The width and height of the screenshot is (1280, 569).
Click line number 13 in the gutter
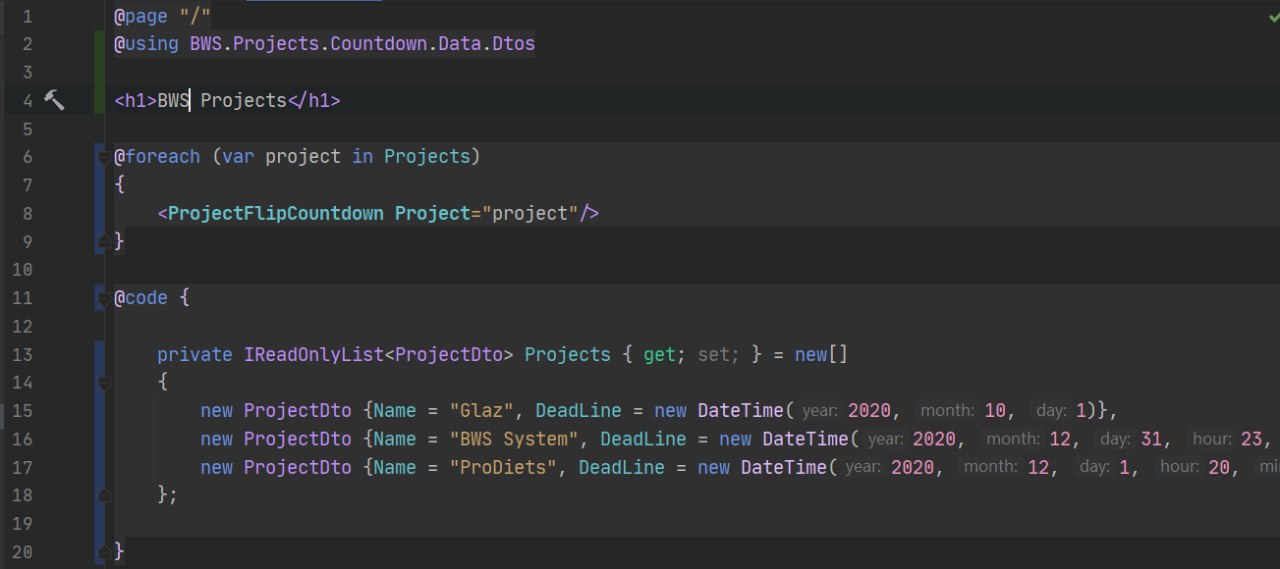pyautogui.click(x=22, y=354)
